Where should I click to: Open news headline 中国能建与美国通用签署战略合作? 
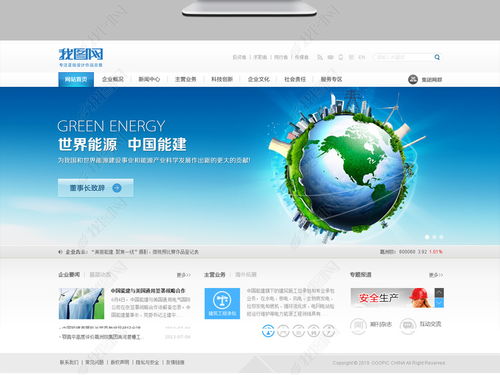148,291
